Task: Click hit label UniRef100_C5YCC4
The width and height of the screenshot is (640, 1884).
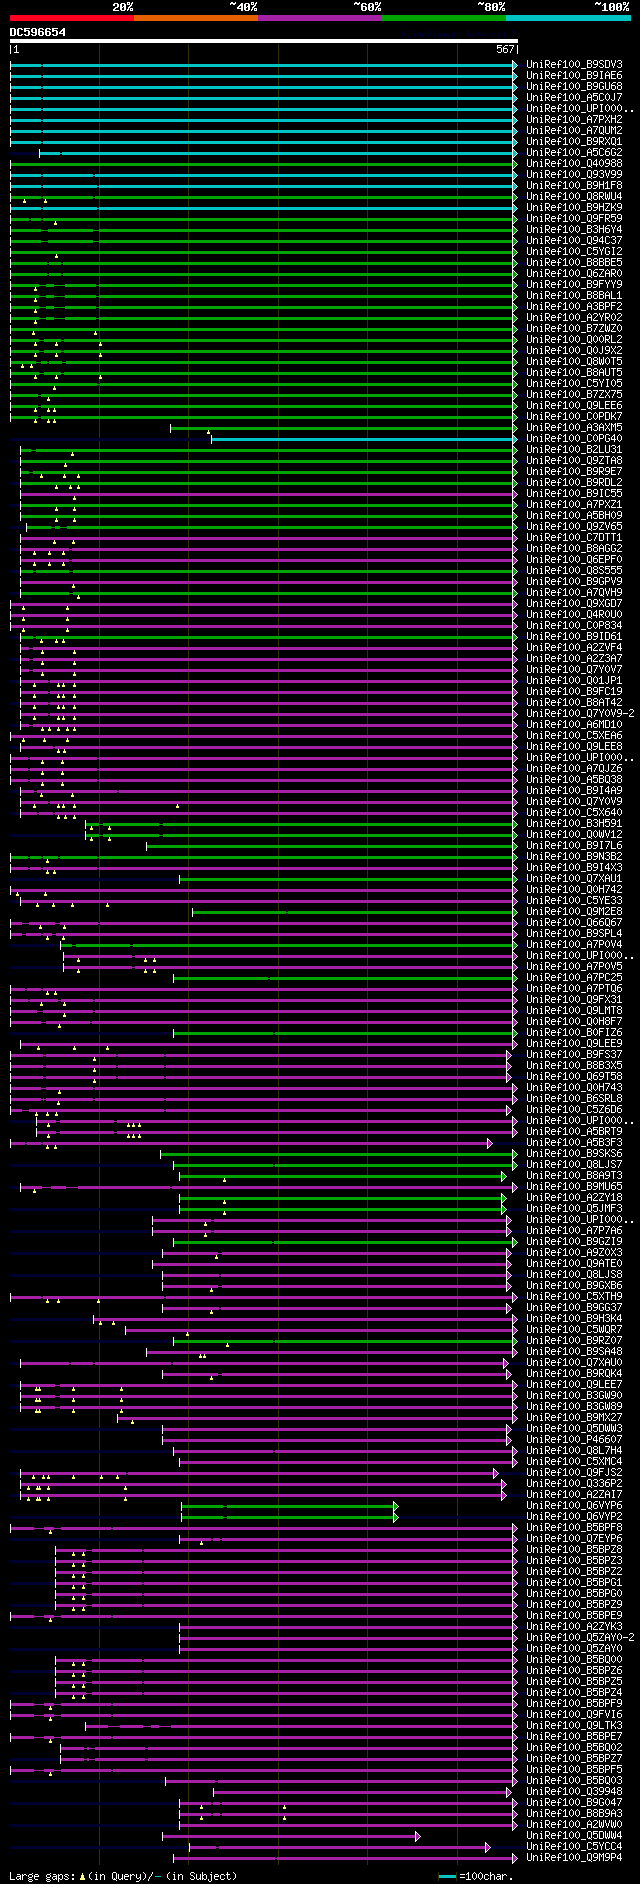Action: [x=574, y=1847]
